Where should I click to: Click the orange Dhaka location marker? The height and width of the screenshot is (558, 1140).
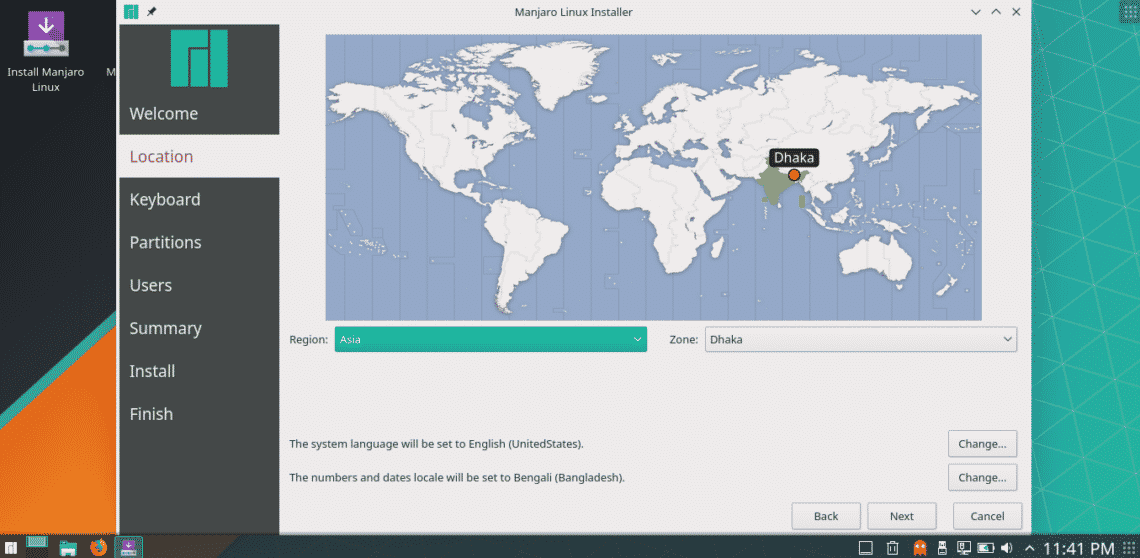coord(794,175)
